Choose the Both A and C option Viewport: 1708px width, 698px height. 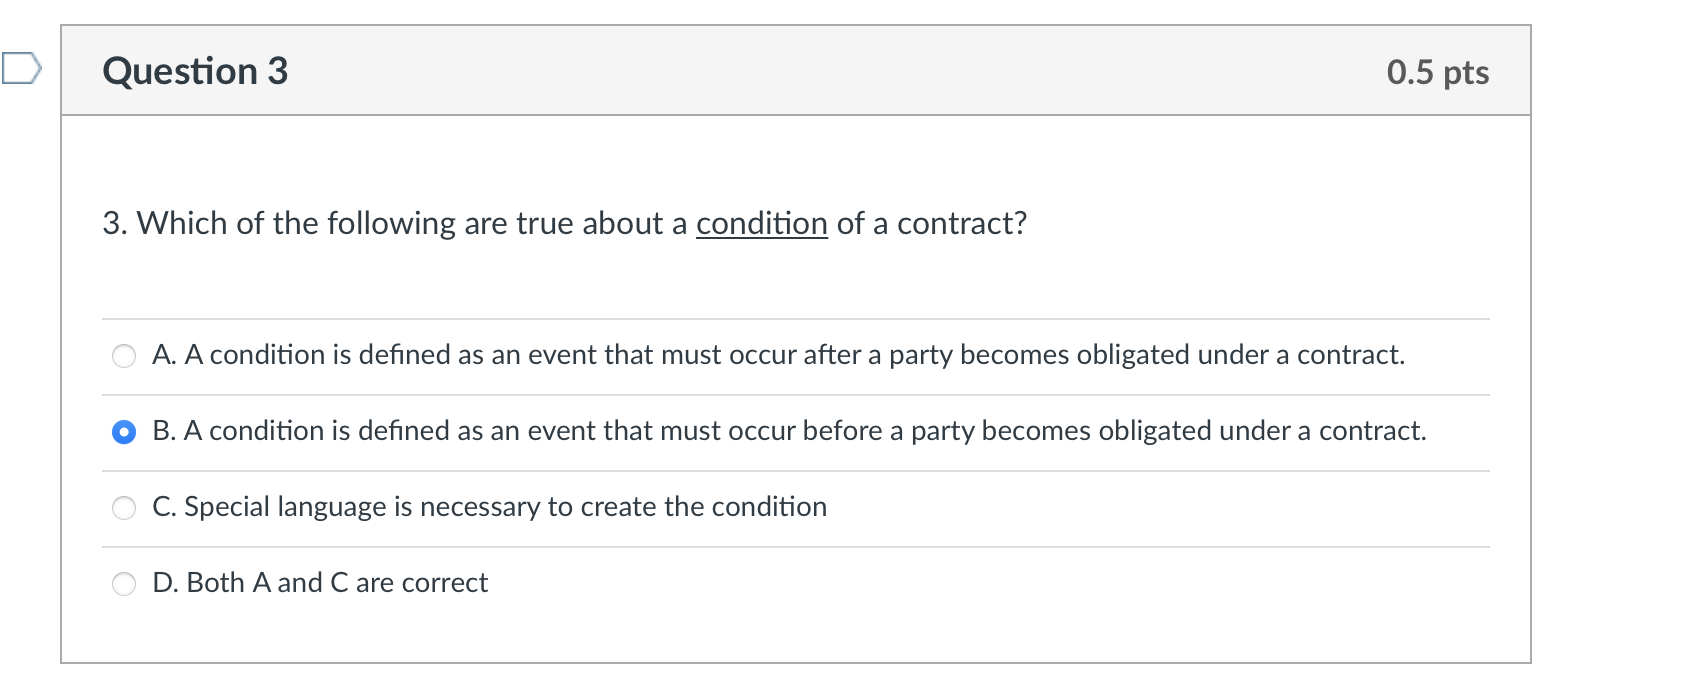[x=320, y=583]
